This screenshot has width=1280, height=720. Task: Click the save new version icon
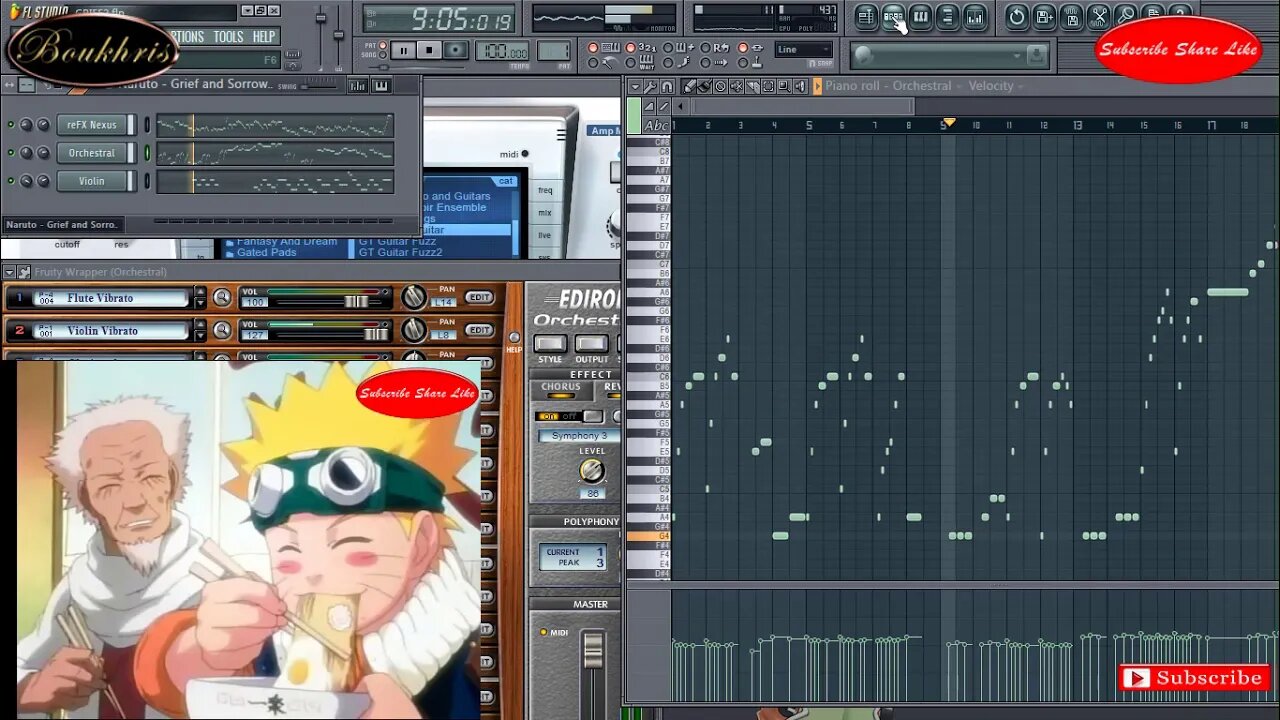(x=1044, y=16)
